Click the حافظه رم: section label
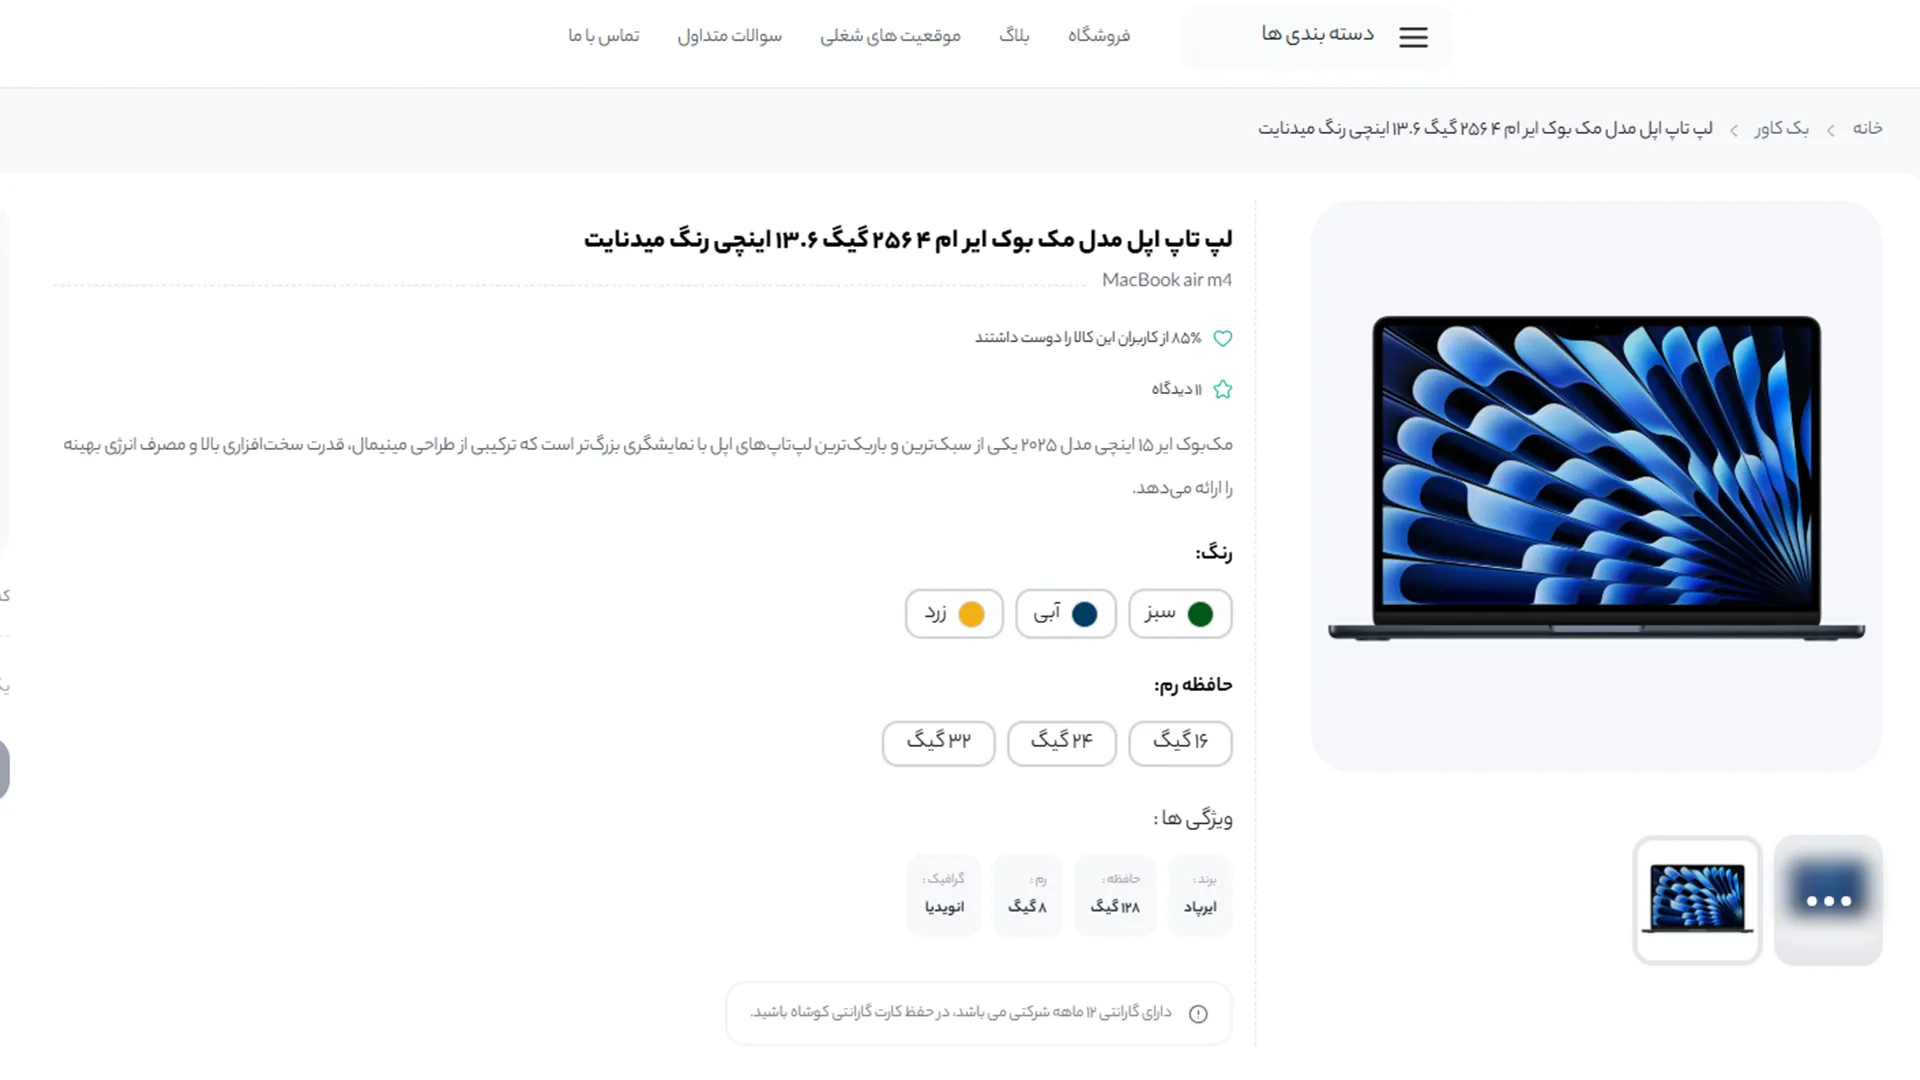Viewport: 1920px width, 1080px height. pos(1193,685)
